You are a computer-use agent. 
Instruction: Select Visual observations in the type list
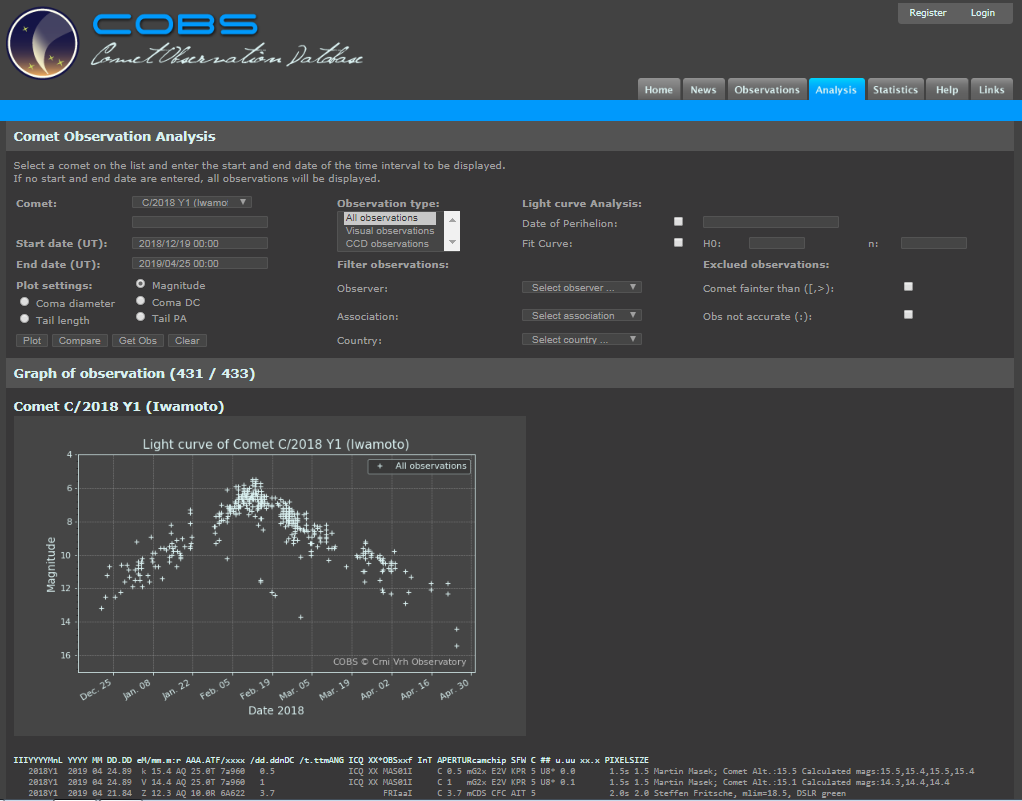coord(390,231)
